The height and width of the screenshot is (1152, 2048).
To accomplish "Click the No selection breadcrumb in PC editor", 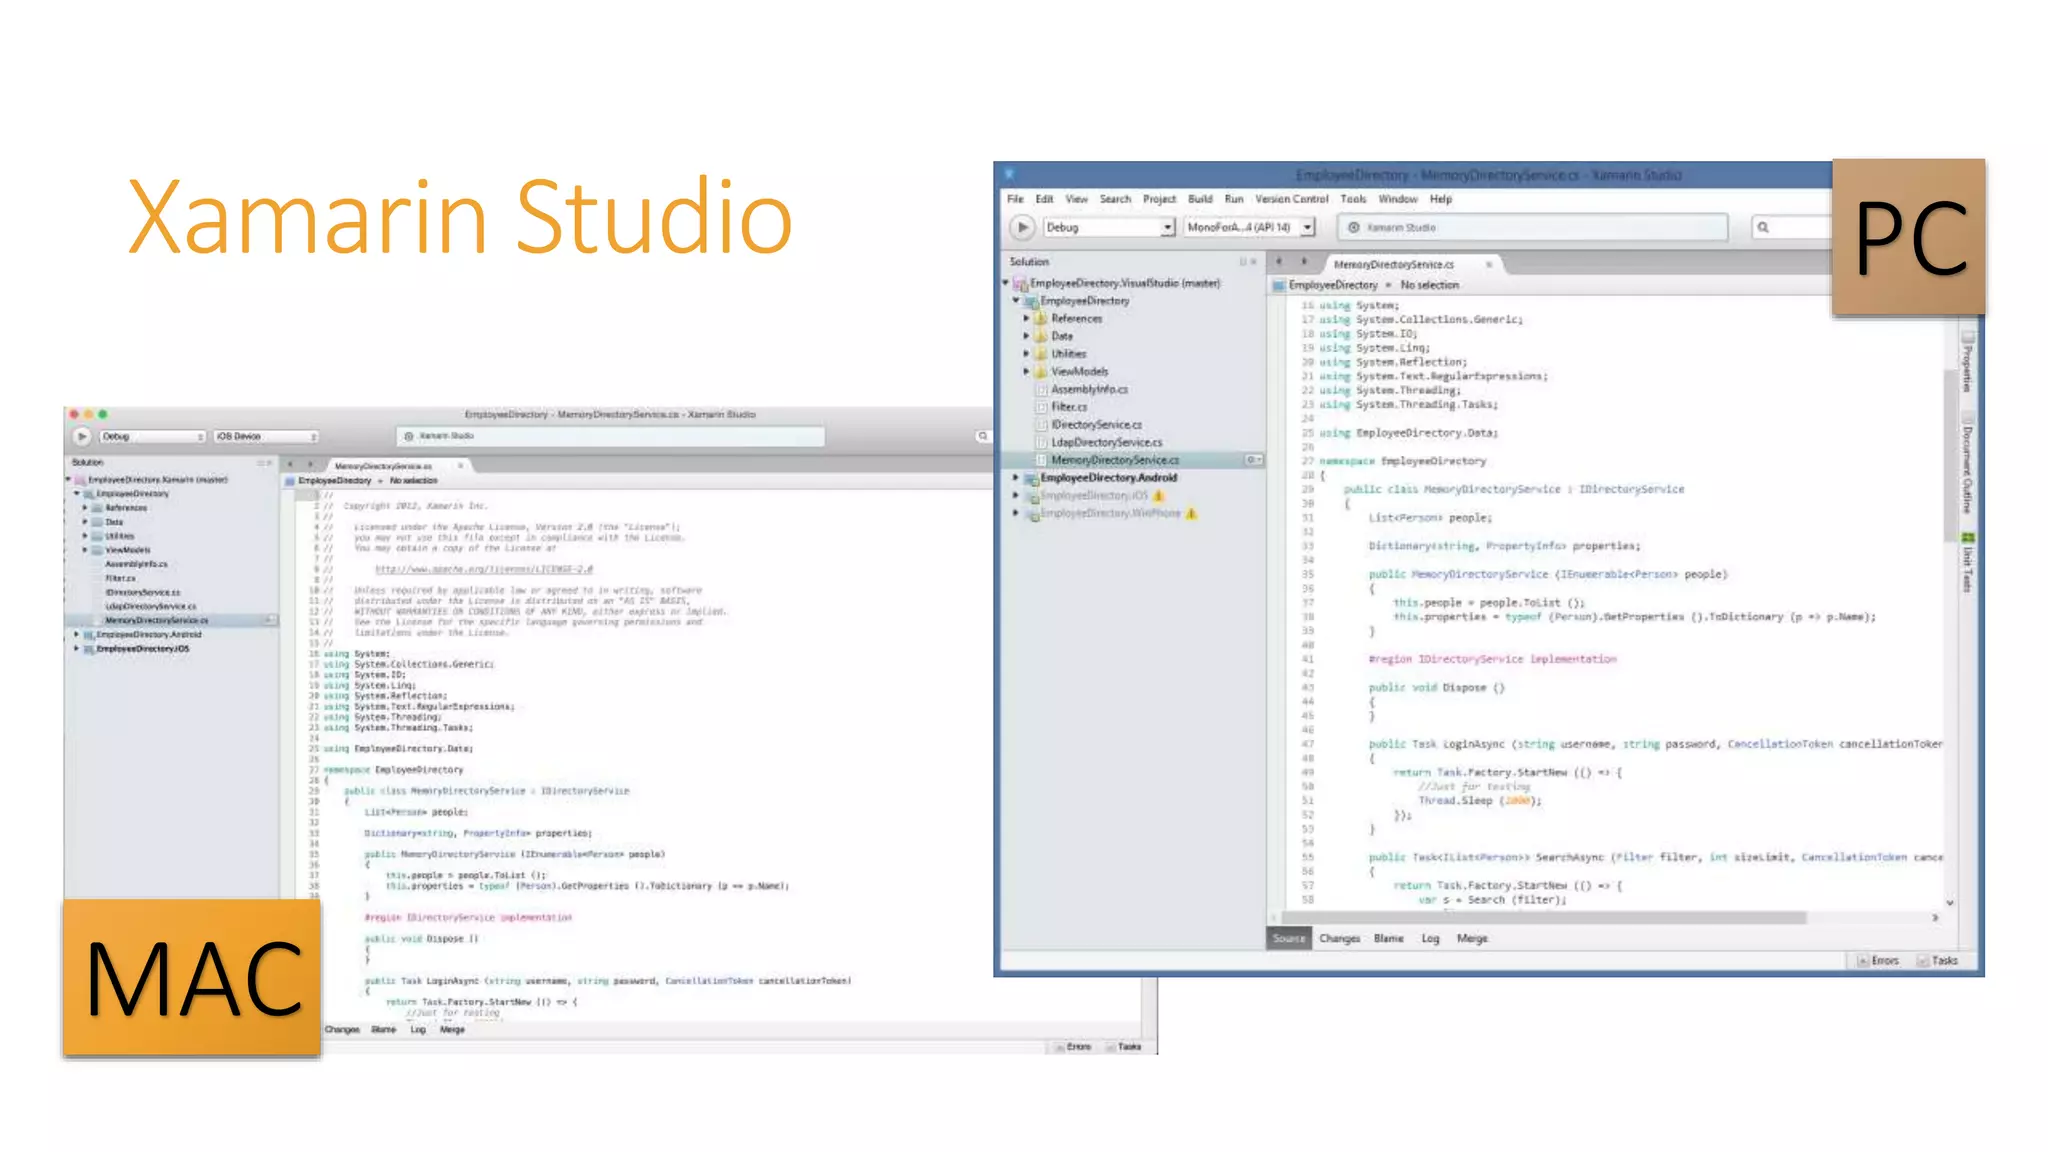I will 1429,286.
